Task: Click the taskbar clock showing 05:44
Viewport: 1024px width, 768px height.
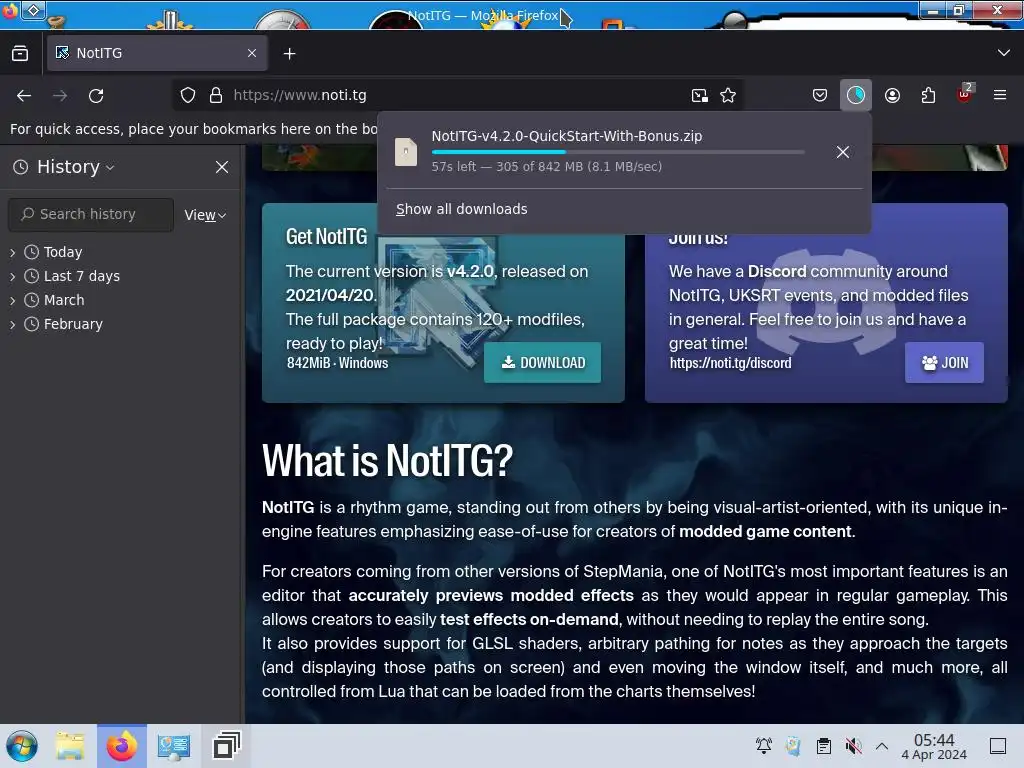Action: click(934, 746)
